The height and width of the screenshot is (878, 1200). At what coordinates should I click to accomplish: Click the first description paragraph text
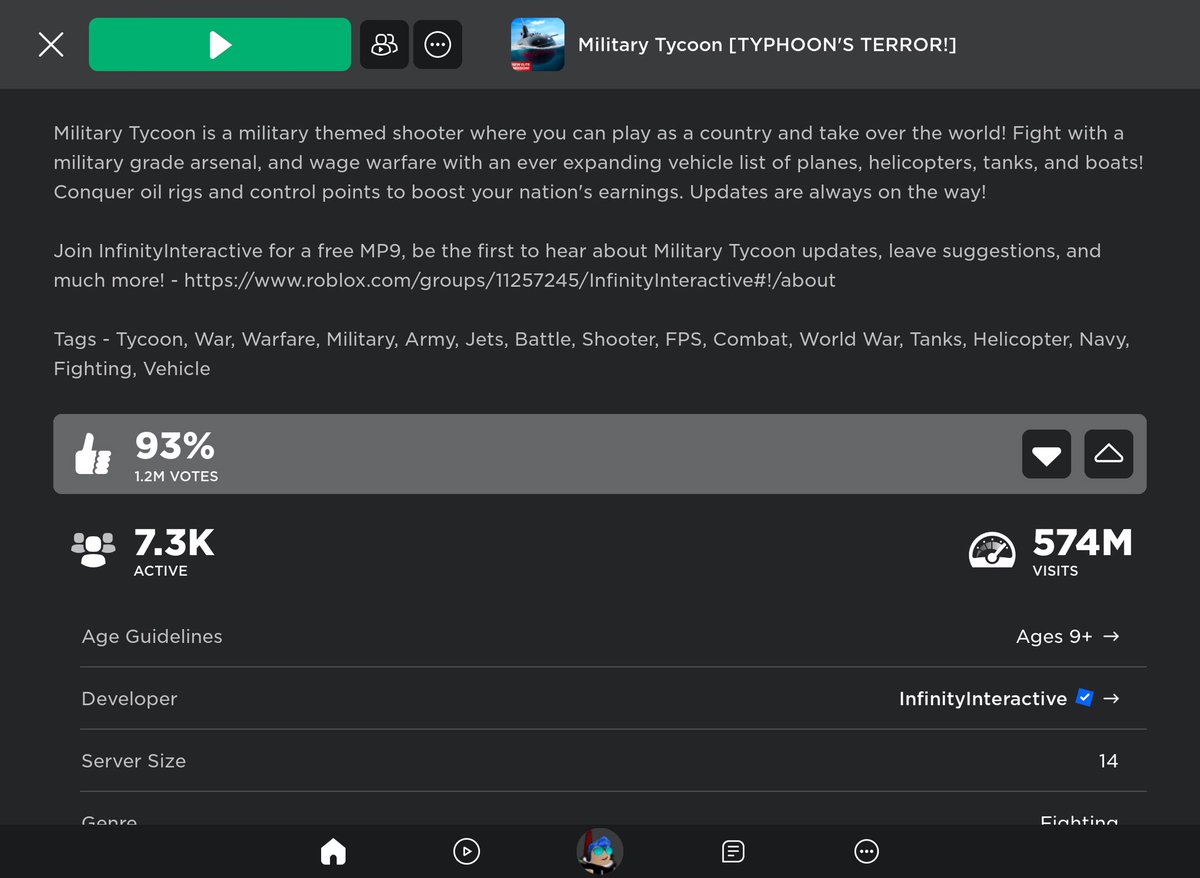(598, 162)
